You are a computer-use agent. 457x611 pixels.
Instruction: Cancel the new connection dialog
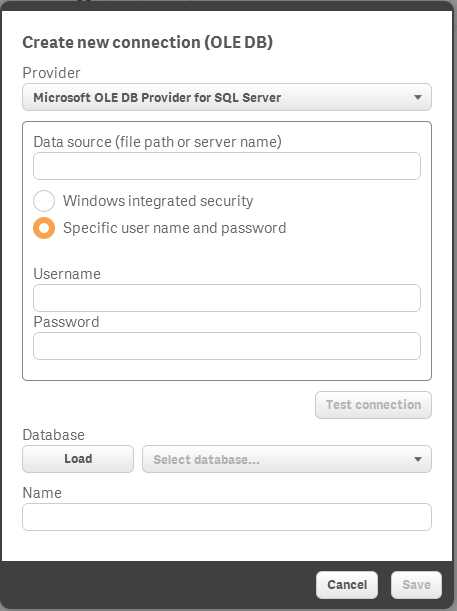pyautogui.click(x=347, y=585)
